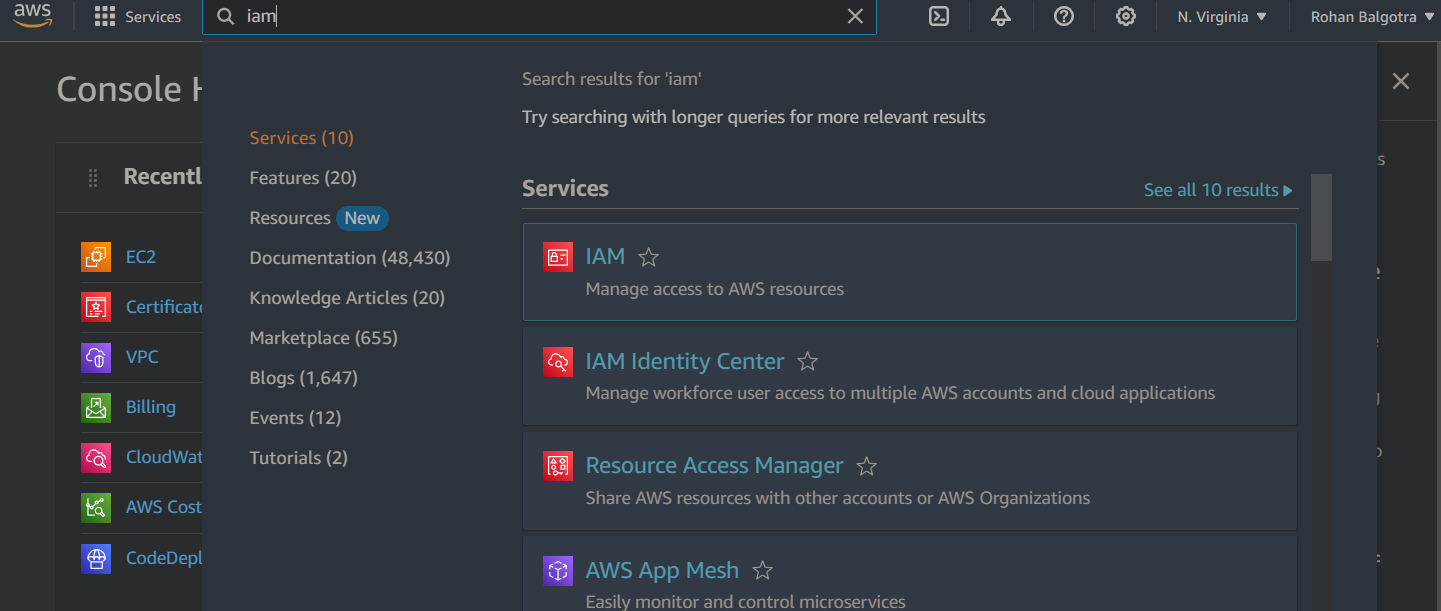Open the IAM service link

click(x=605, y=257)
